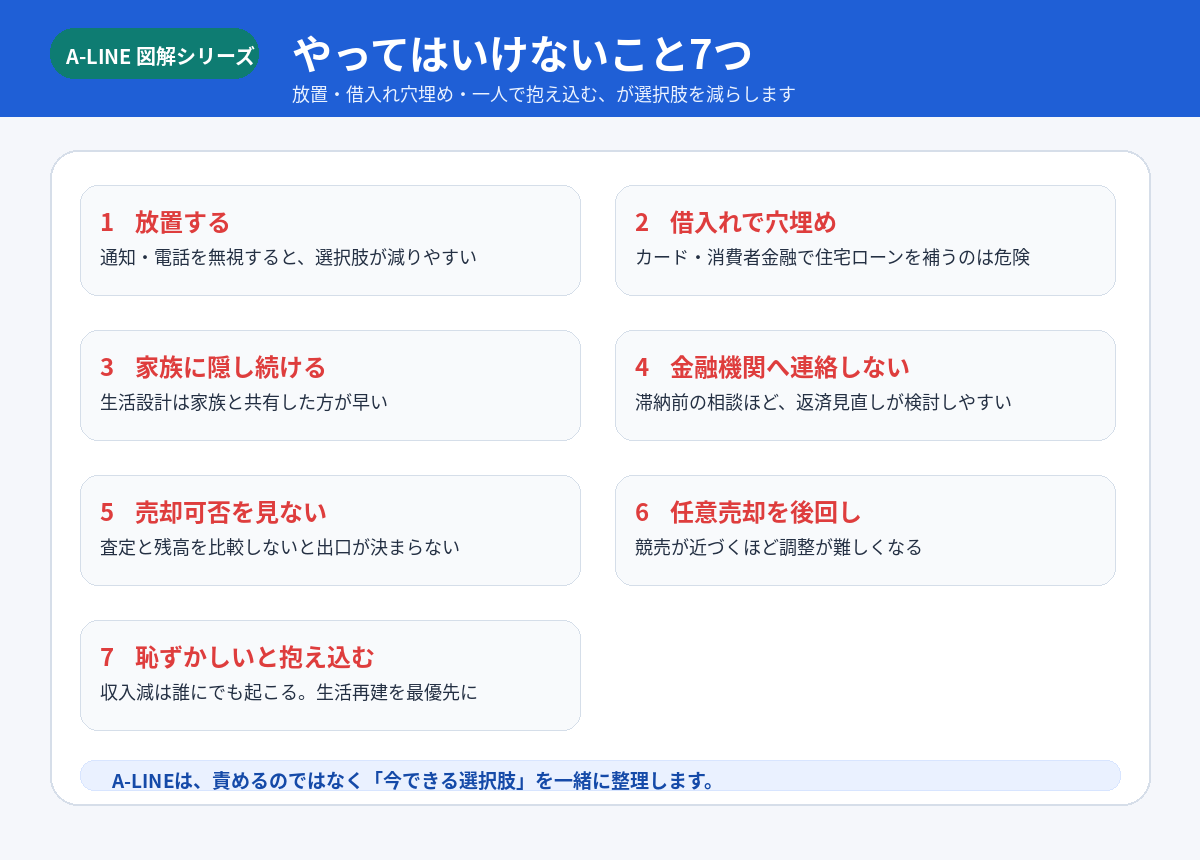The width and height of the screenshot is (1200, 860).
Task: Click the footer banner about 今できる選択肢
Action: [600, 776]
